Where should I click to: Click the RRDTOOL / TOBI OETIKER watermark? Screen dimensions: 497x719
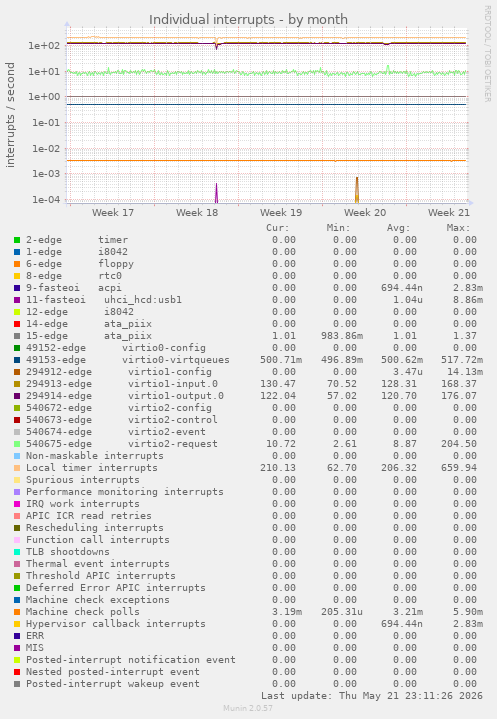(x=487, y=54)
